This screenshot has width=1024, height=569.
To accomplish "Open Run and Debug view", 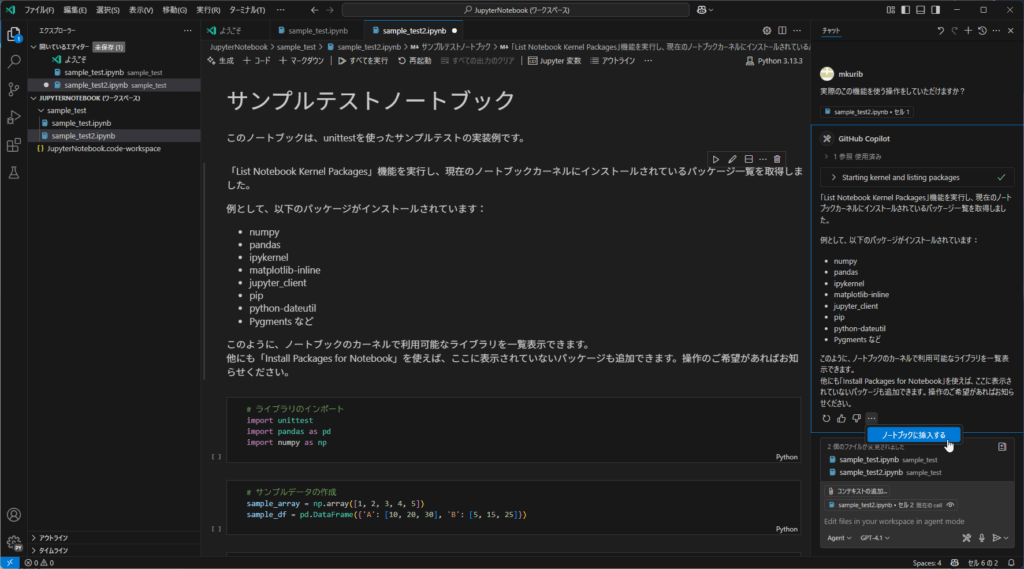I will click(14, 118).
